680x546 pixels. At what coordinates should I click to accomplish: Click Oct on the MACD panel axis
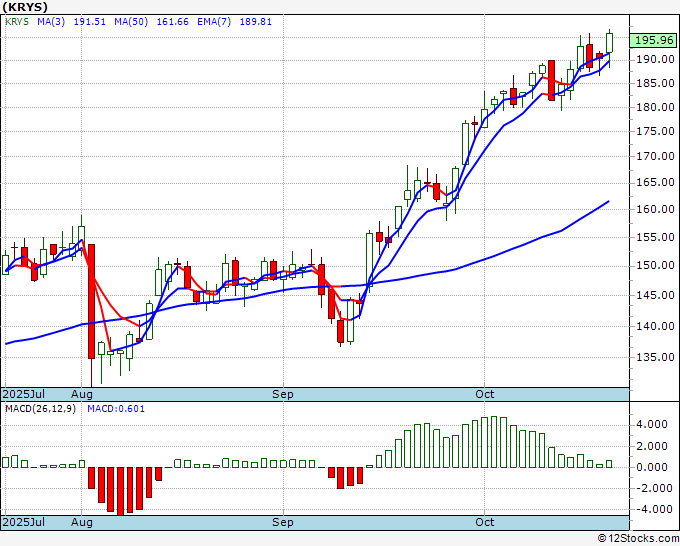coord(484,522)
